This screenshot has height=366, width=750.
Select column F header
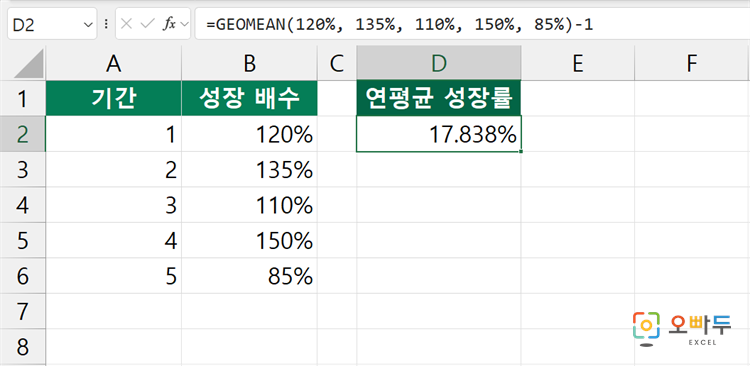pos(692,64)
